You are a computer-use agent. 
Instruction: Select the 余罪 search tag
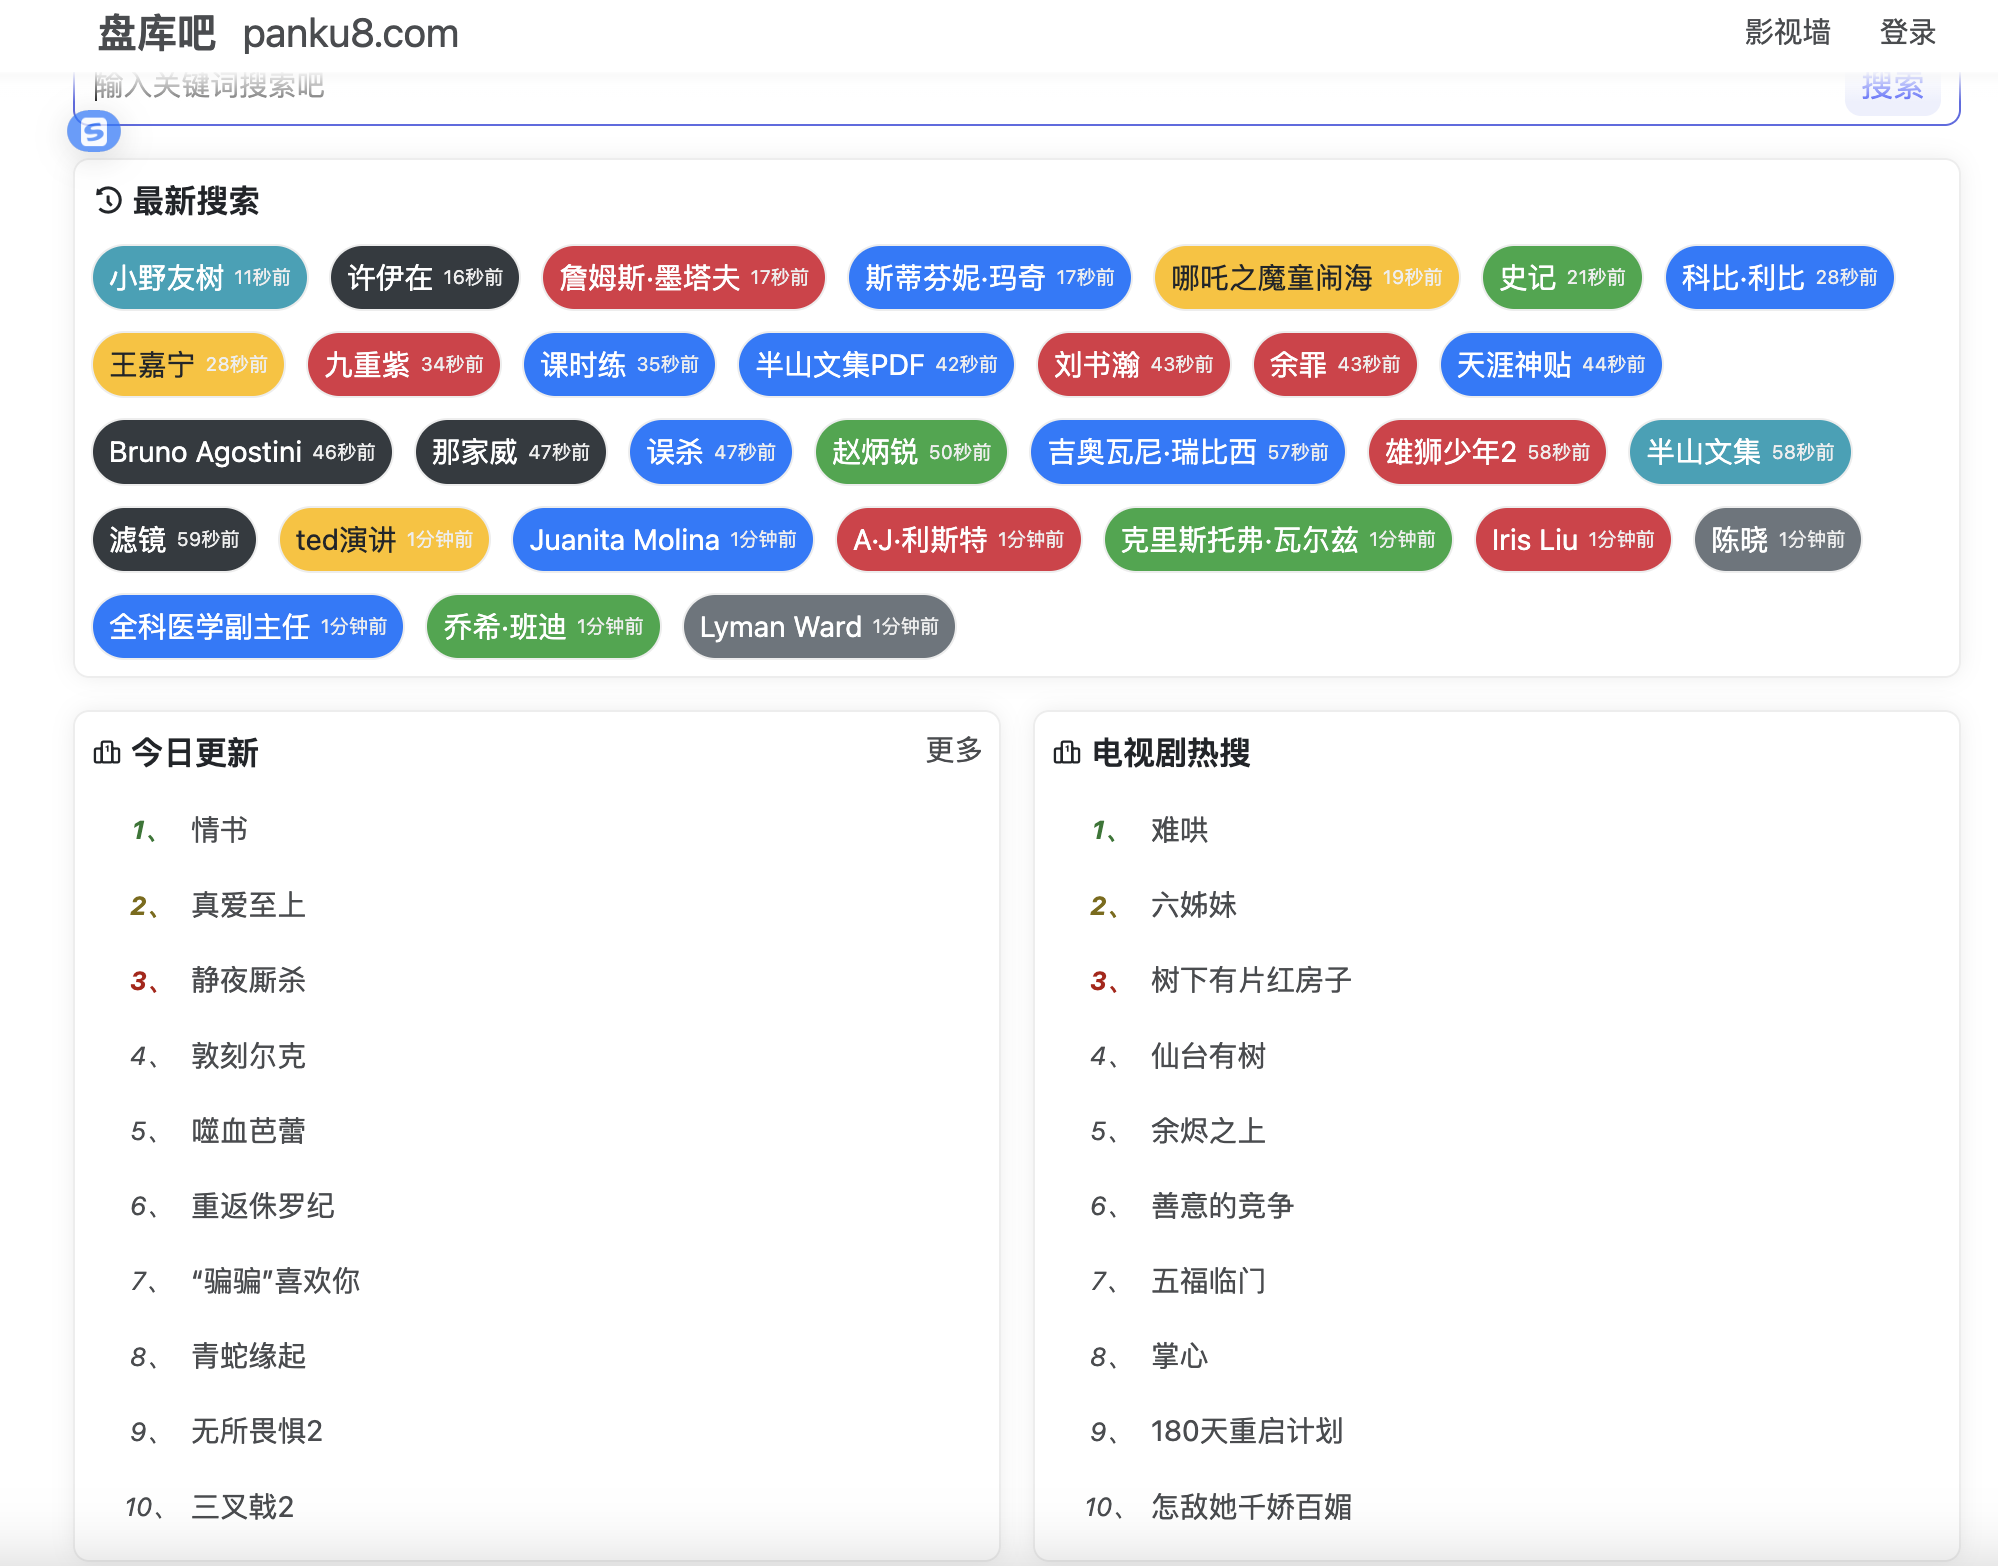coord(1335,365)
